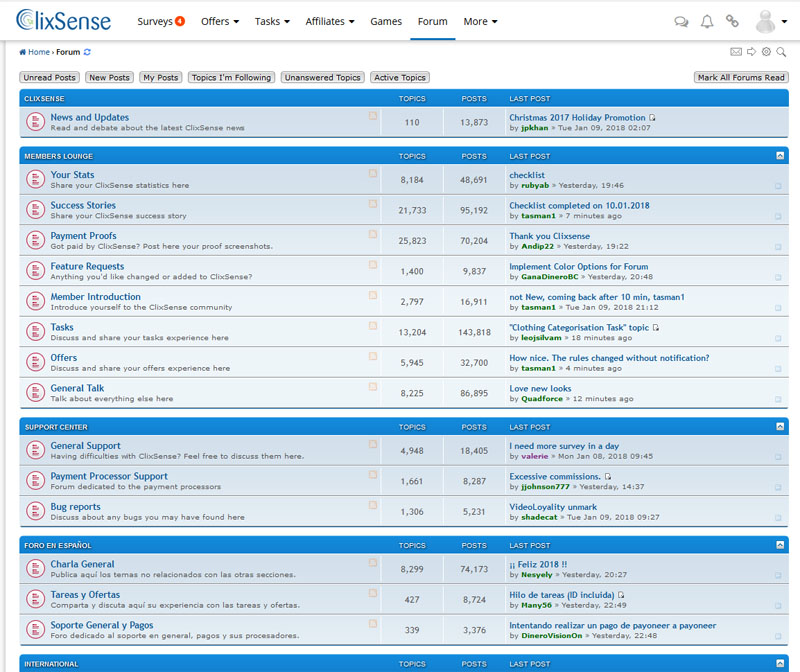Click the chain link icon in header
The height and width of the screenshot is (672, 800).
pos(732,21)
